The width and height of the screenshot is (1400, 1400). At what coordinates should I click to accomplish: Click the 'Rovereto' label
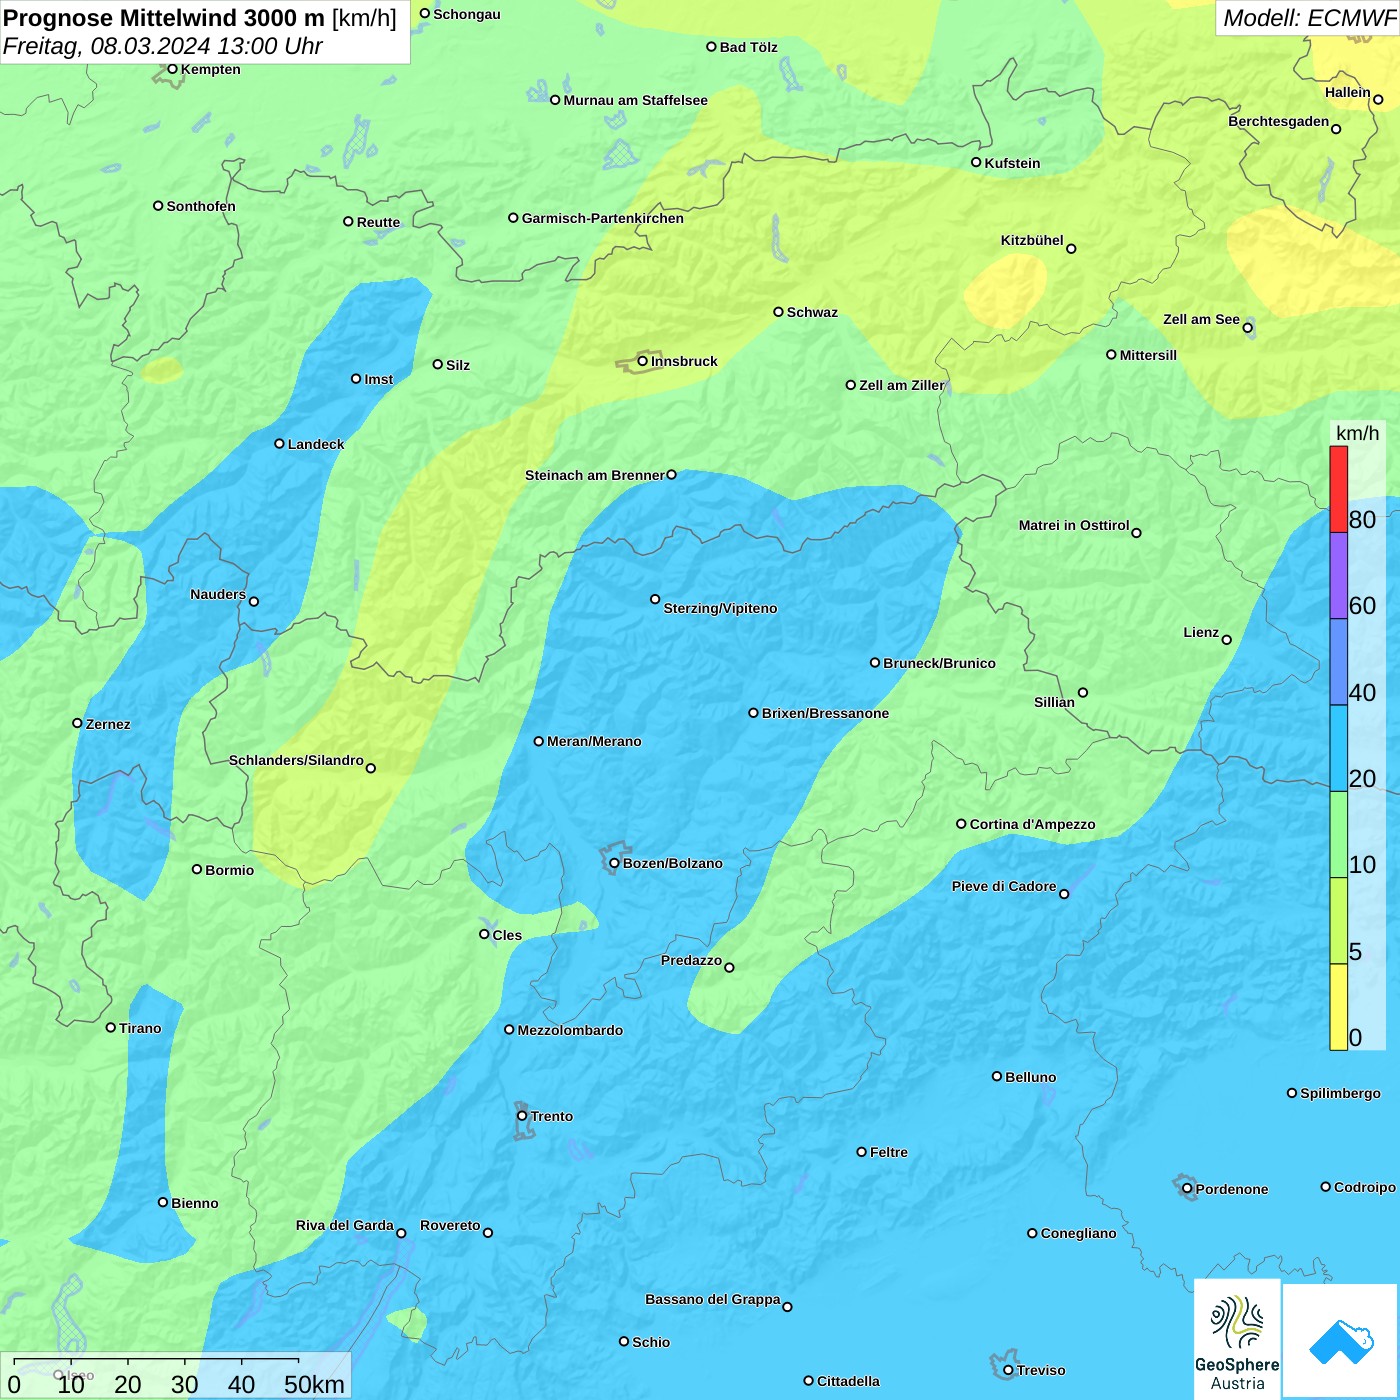point(450,1225)
